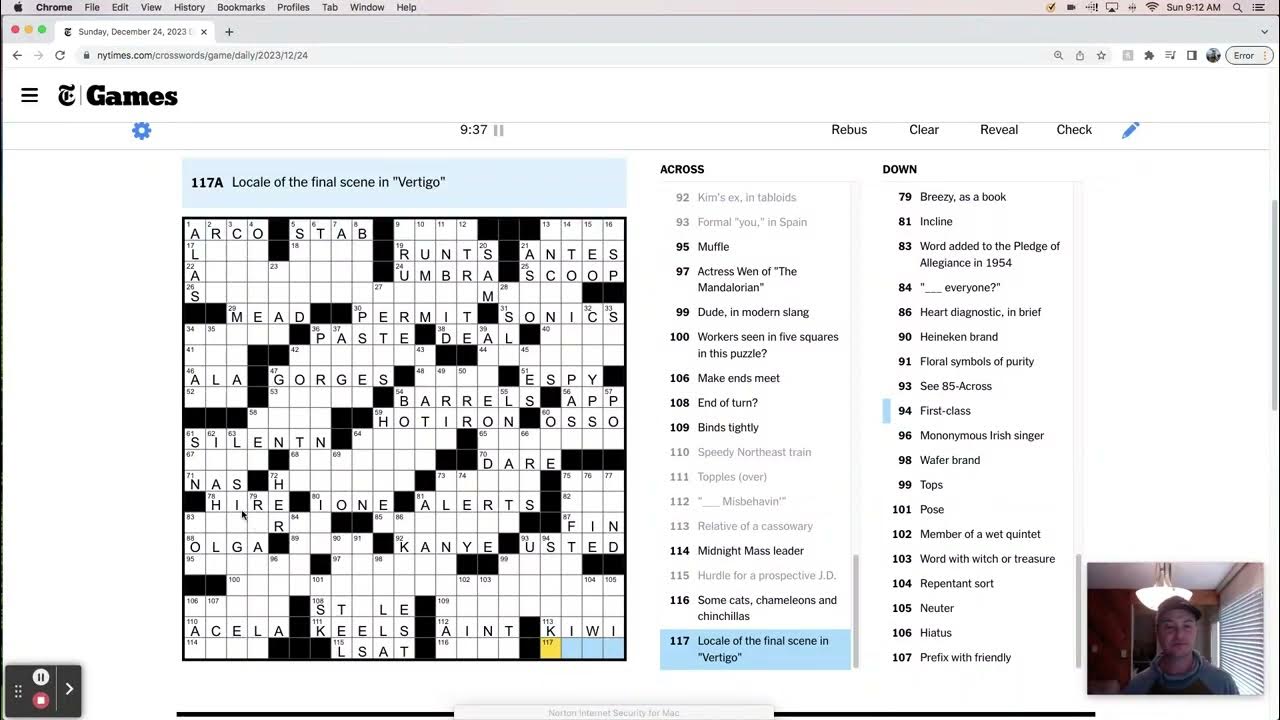
Task: Open macOS Spotlight search
Action: pos(1237,7)
